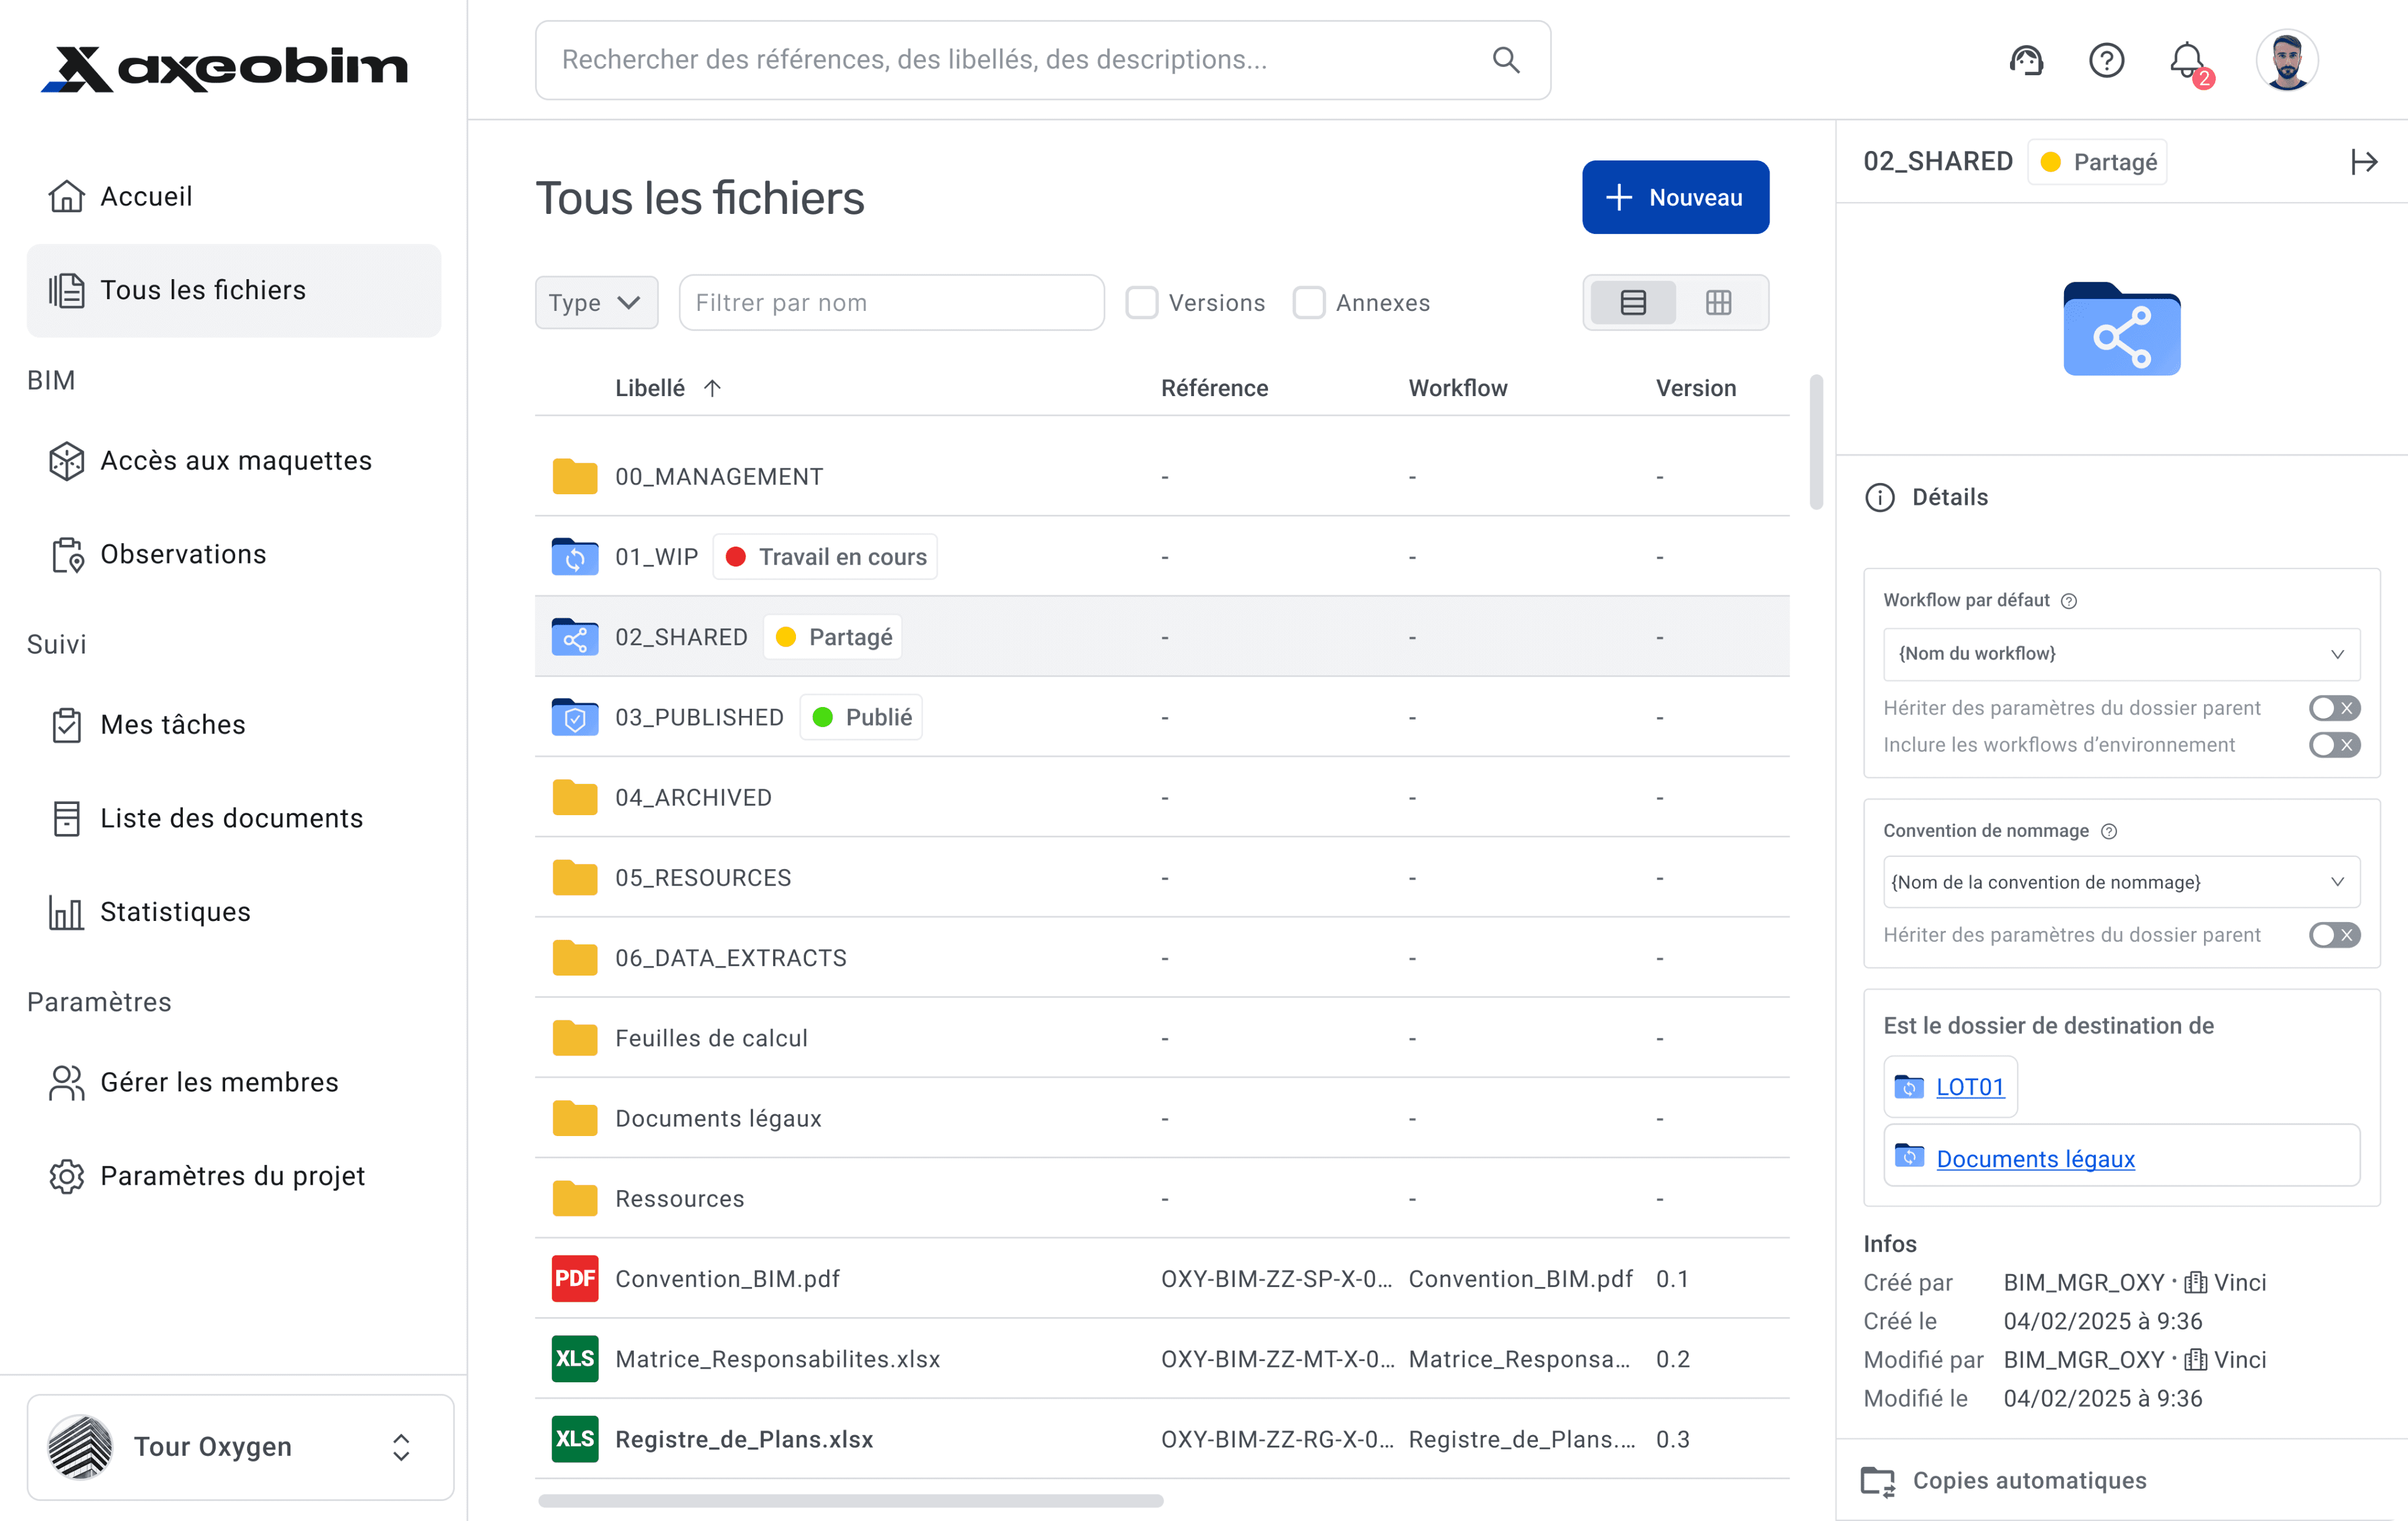
Task: Switch to grid view layout
Action: coord(1718,303)
